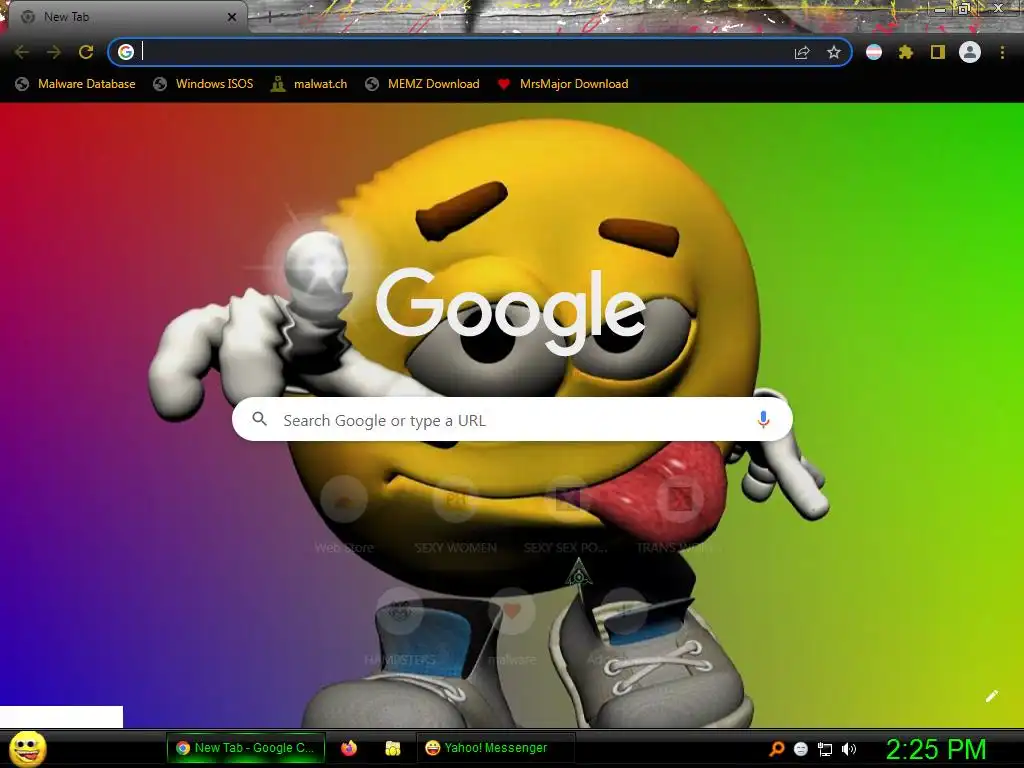Open the Chrome three-dot menu

1002,52
